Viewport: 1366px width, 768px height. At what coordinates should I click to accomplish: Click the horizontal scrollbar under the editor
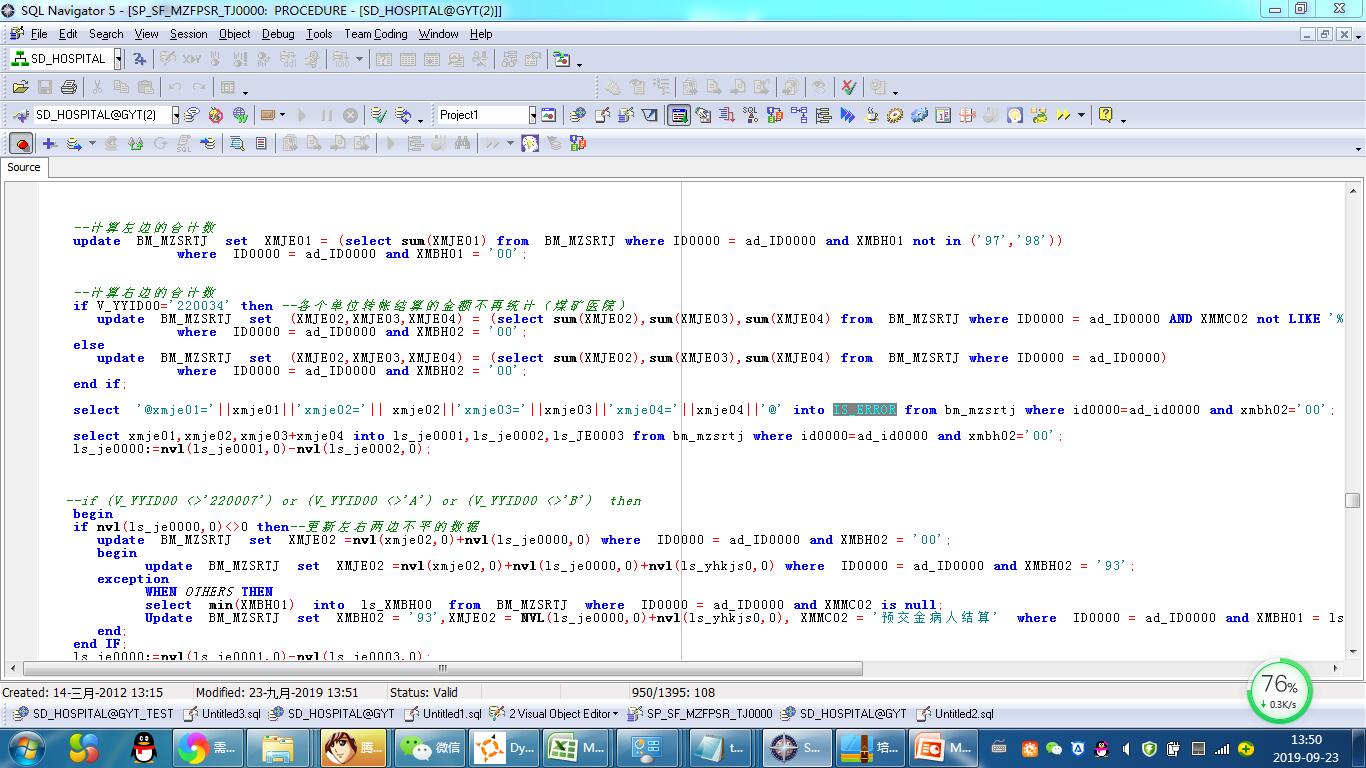440,669
